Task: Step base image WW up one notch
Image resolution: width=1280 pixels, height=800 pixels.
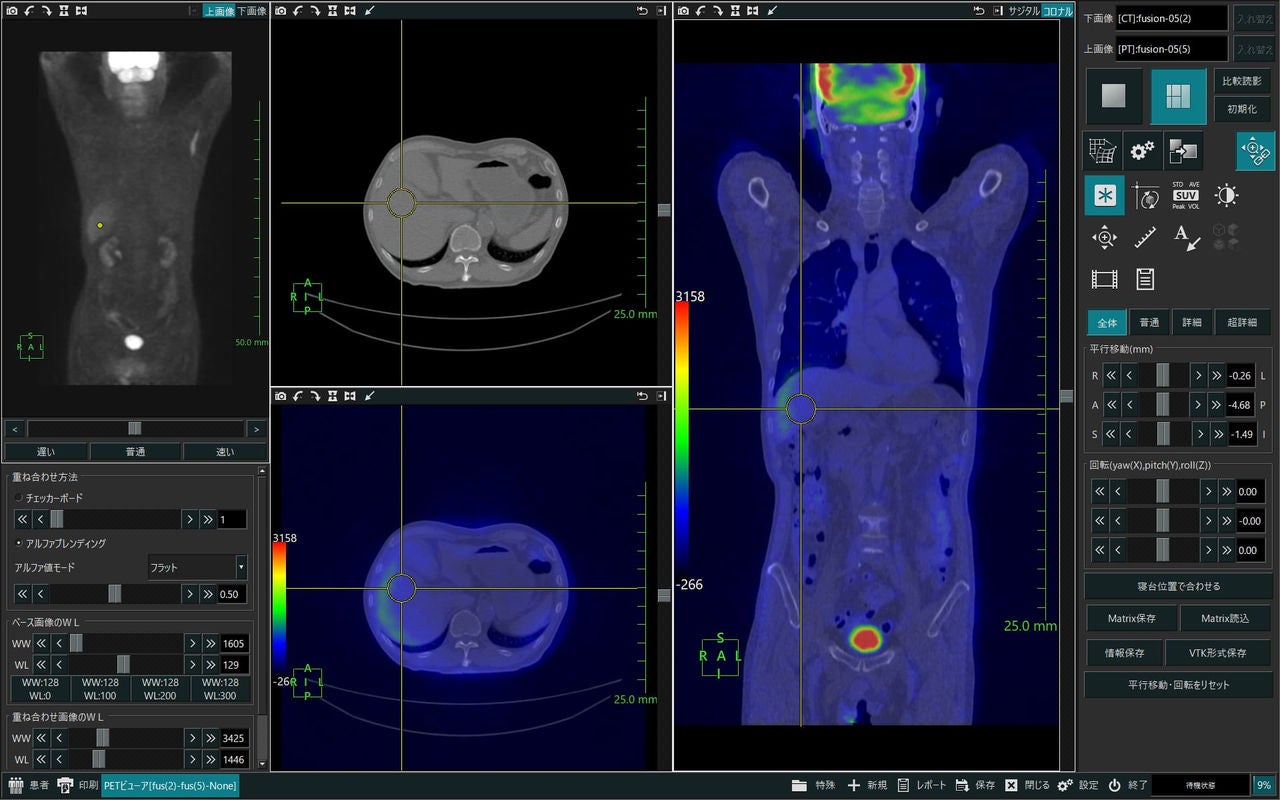Action: tap(192, 643)
